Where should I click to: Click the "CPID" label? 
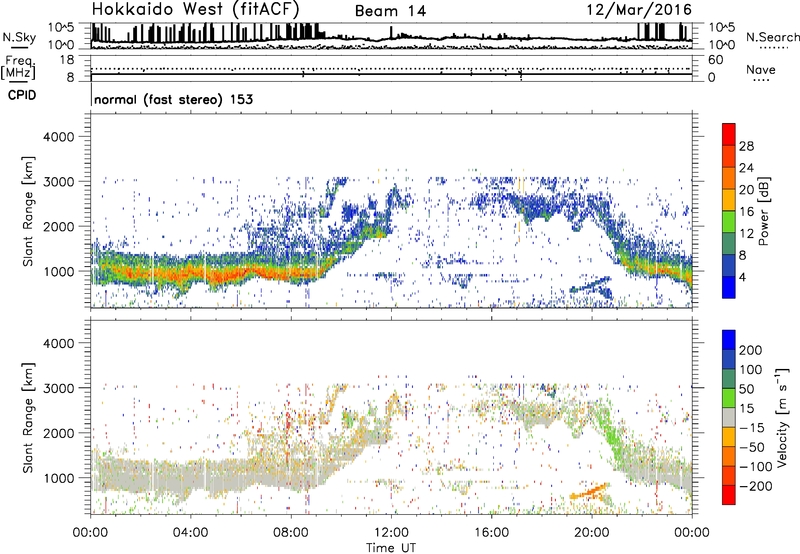click(22, 95)
